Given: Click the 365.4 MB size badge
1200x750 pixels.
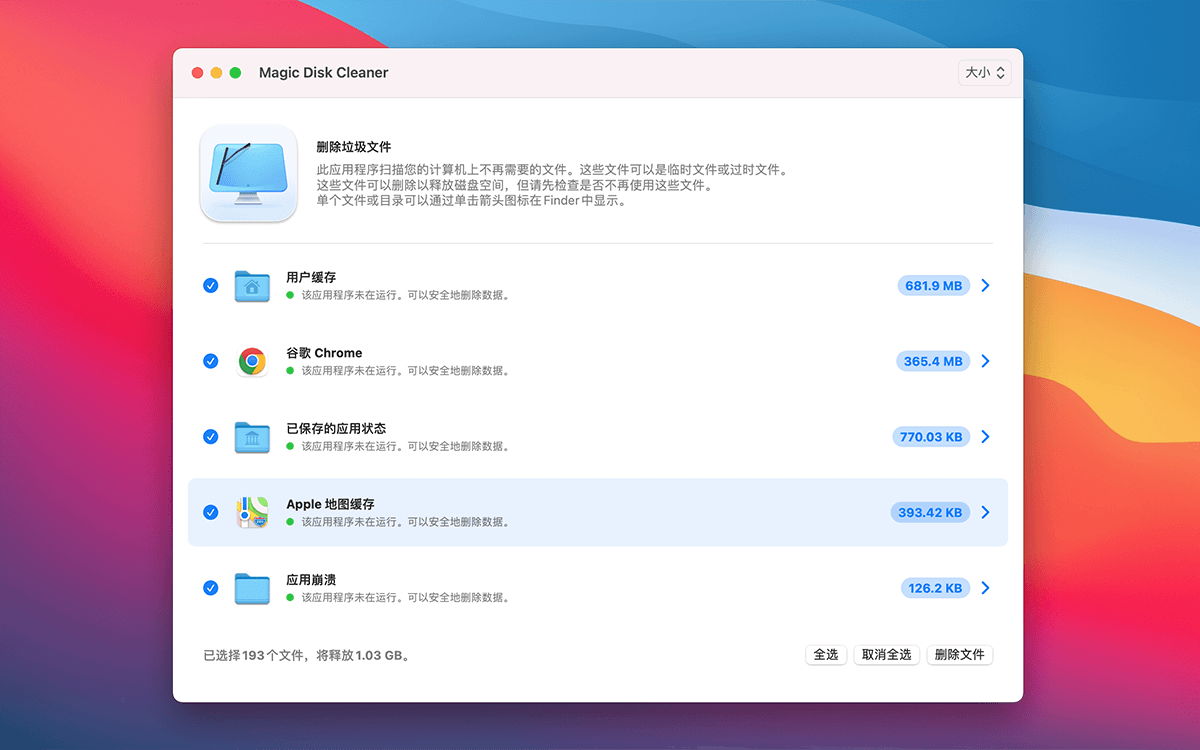Looking at the screenshot, I should click(x=933, y=361).
